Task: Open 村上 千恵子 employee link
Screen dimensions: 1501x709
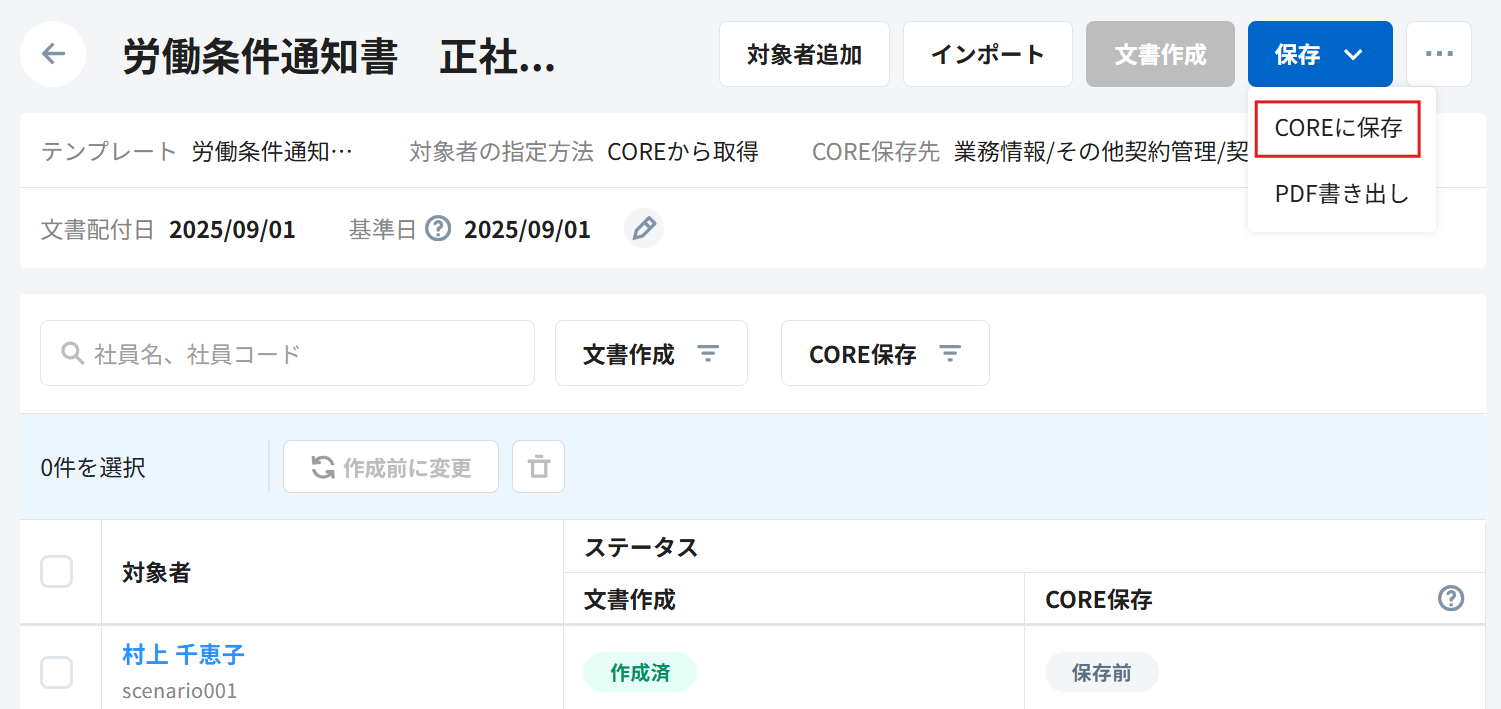Action: (183, 655)
